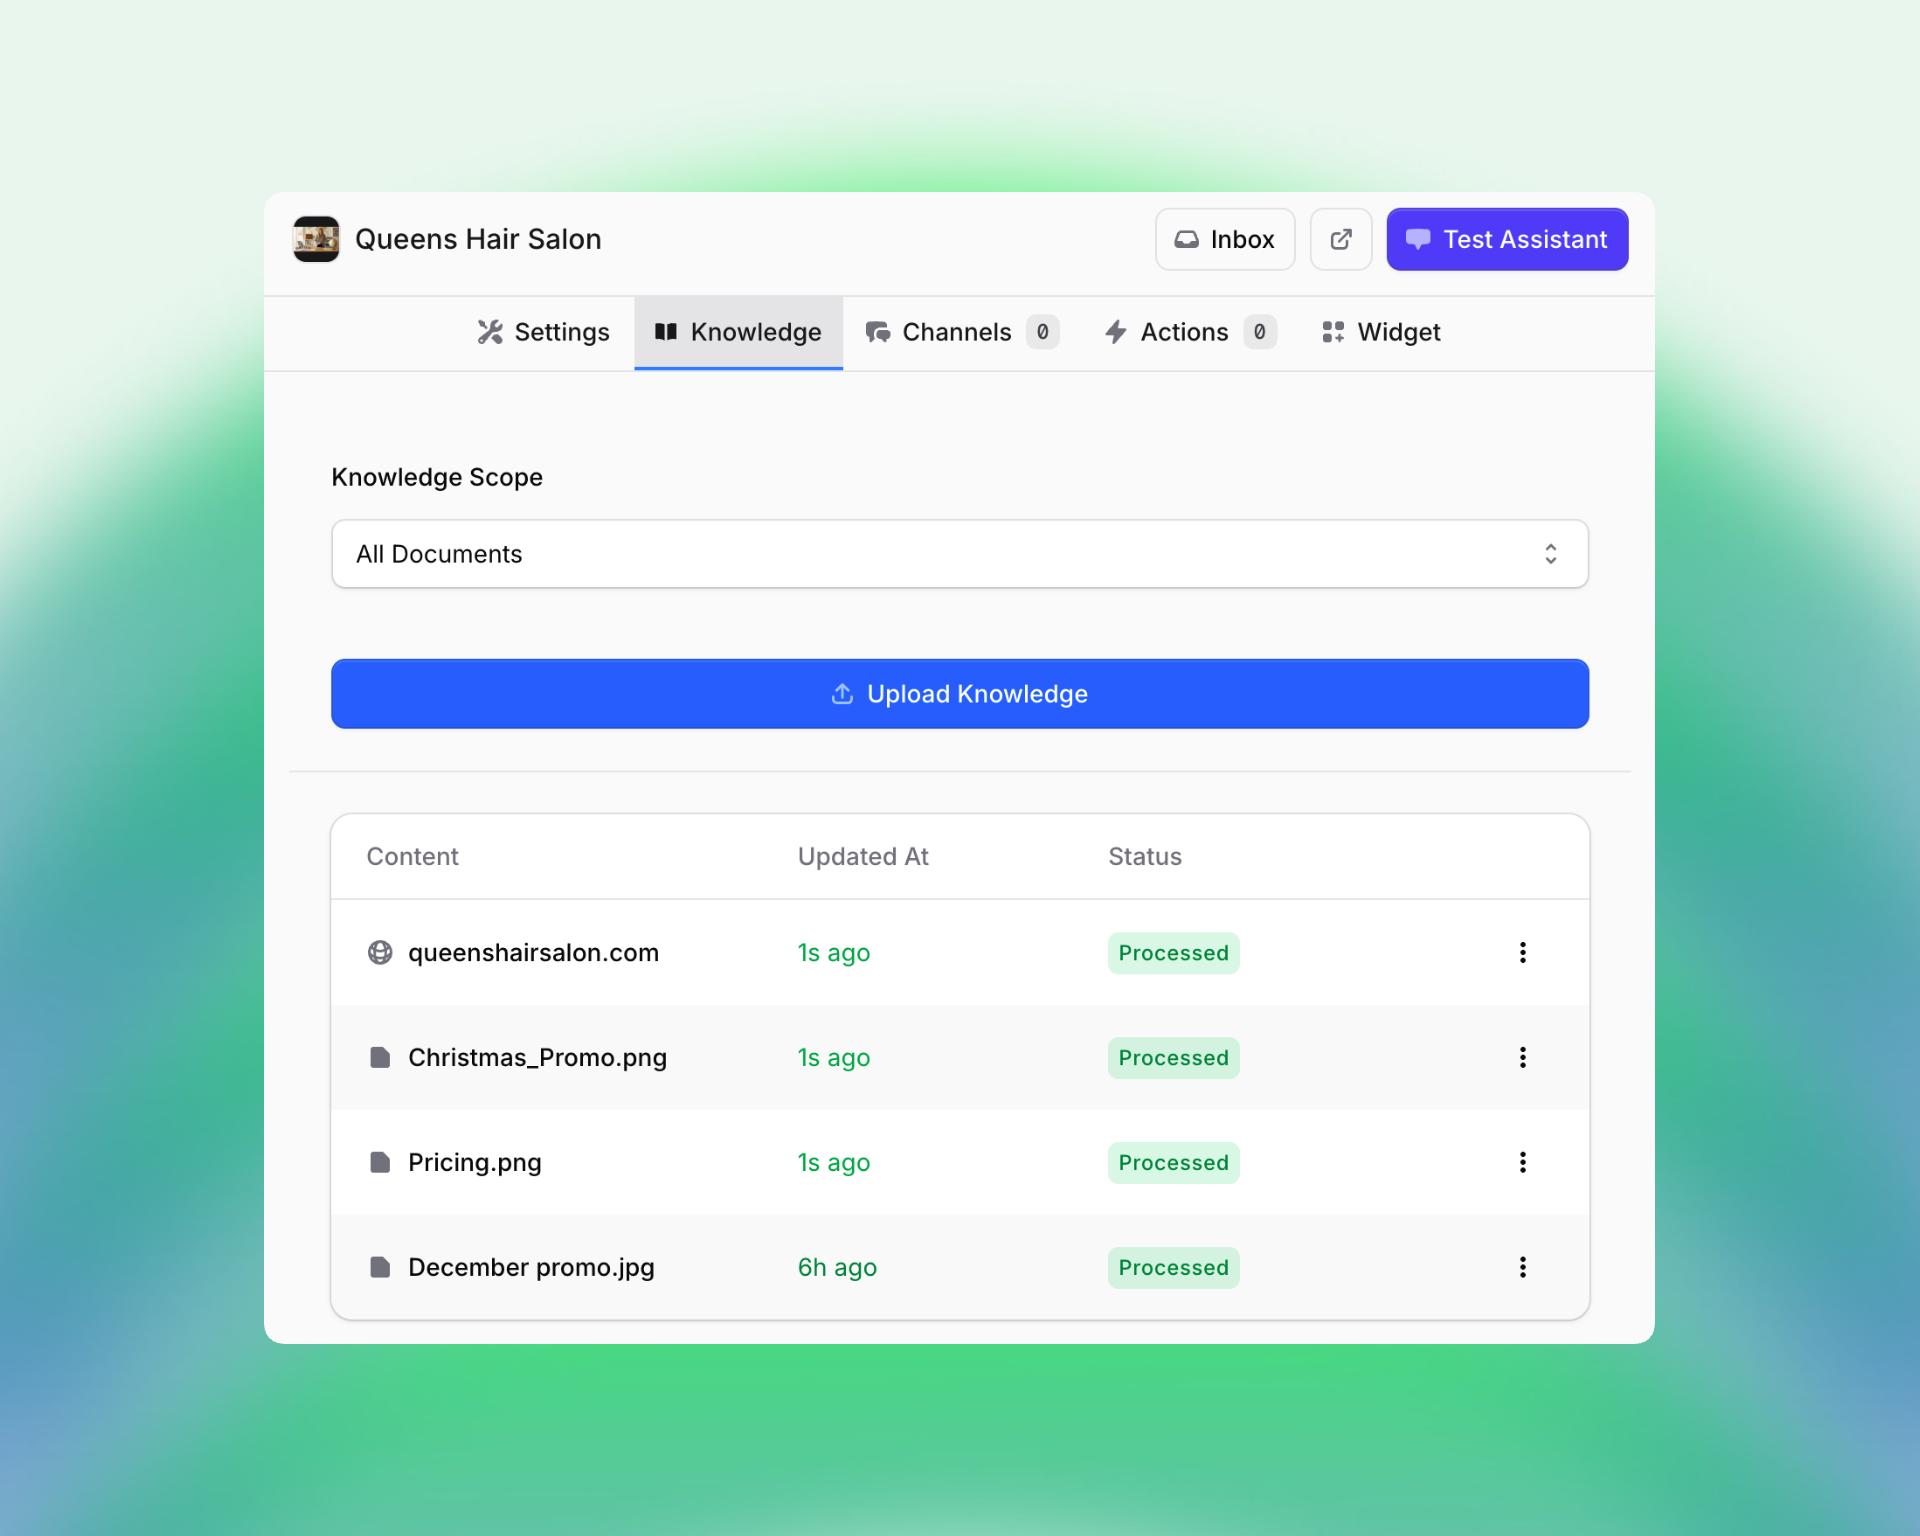This screenshot has width=1920, height=1536.
Task: Switch to the Widget tab
Action: click(x=1381, y=332)
